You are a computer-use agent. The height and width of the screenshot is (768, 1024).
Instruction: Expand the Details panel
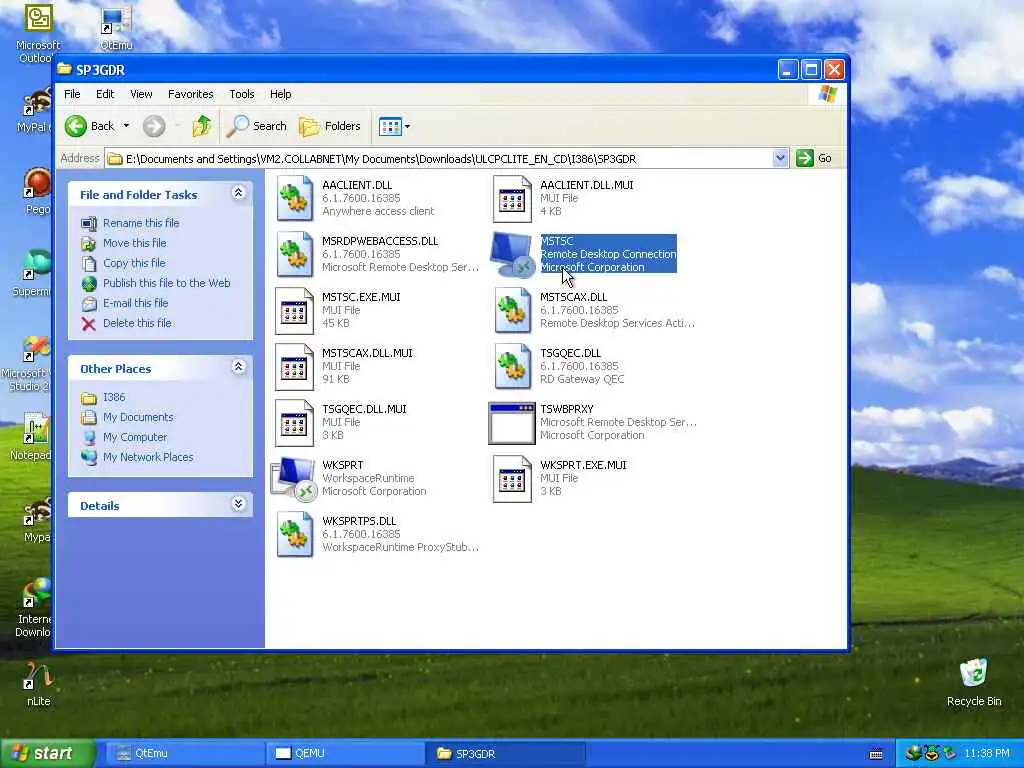(x=238, y=504)
